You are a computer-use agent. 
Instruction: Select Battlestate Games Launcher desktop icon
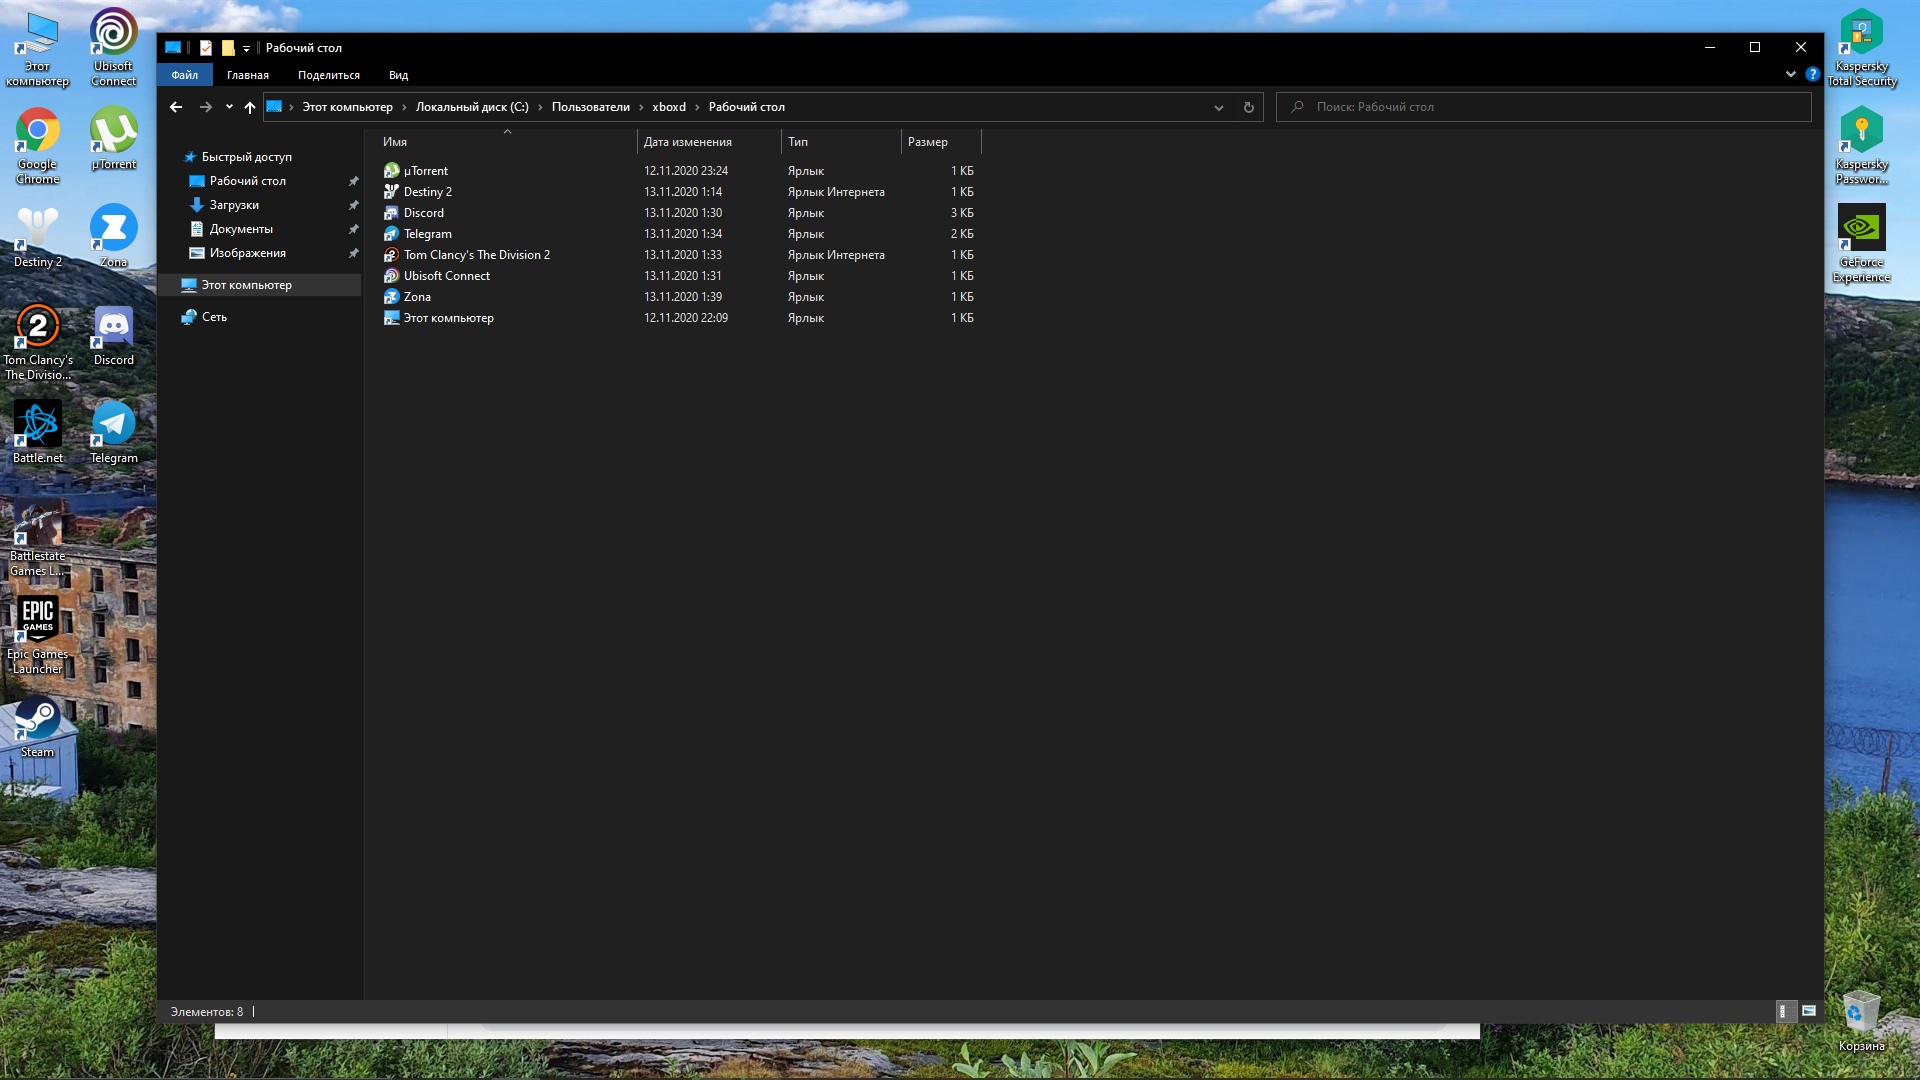[x=37, y=537]
